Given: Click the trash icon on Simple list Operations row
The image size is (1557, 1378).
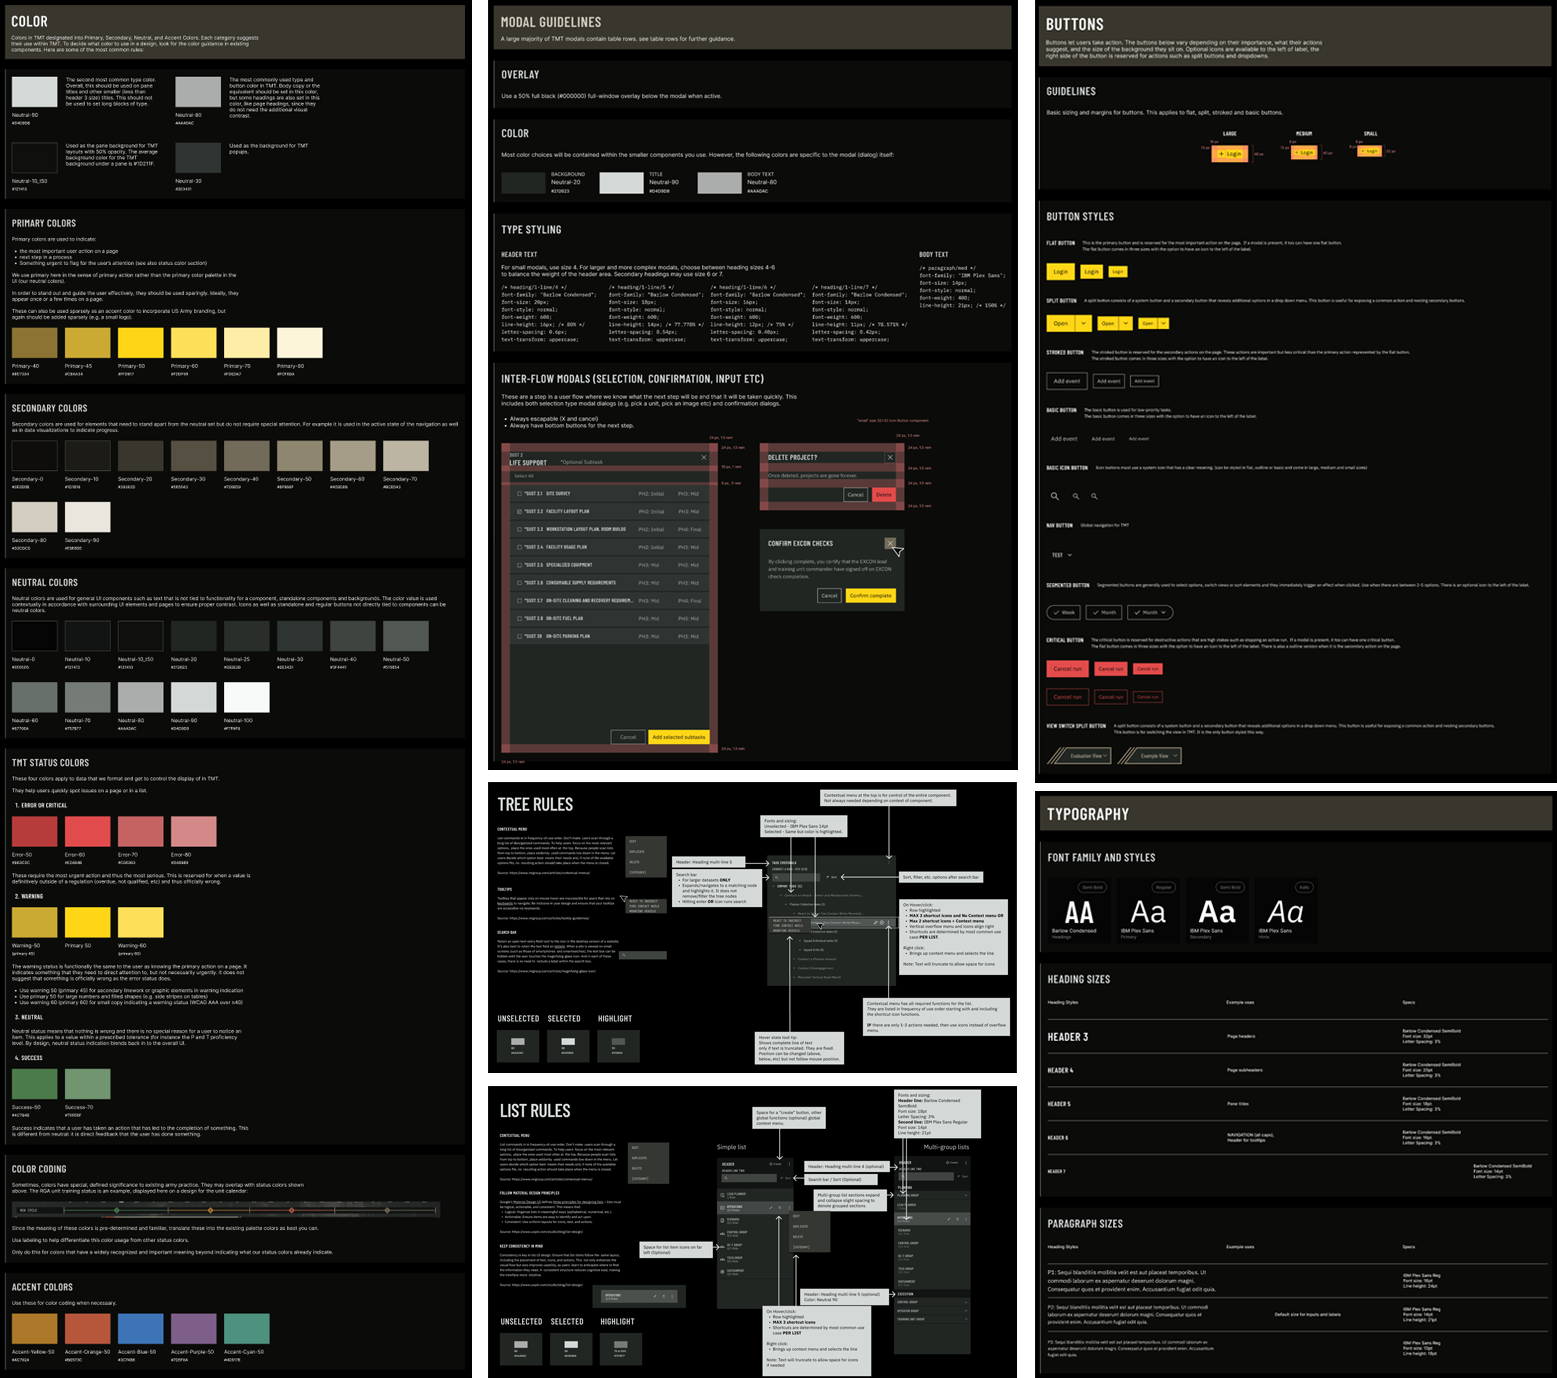Looking at the screenshot, I should click(x=780, y=1208).
